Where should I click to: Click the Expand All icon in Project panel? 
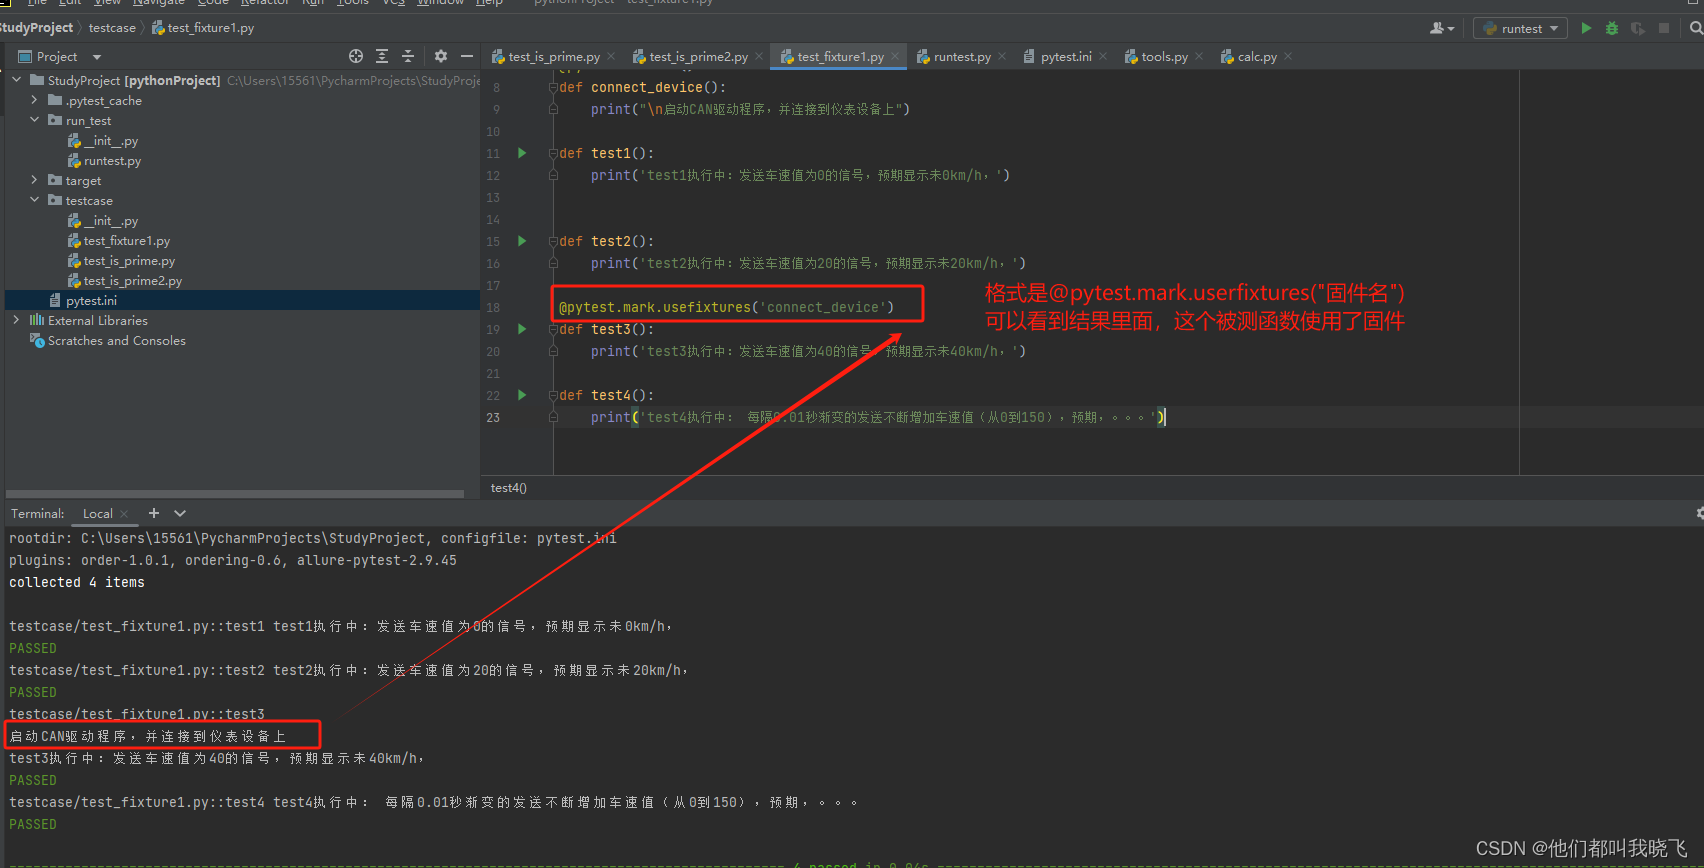pyautogui.click(x=382, y=56)
